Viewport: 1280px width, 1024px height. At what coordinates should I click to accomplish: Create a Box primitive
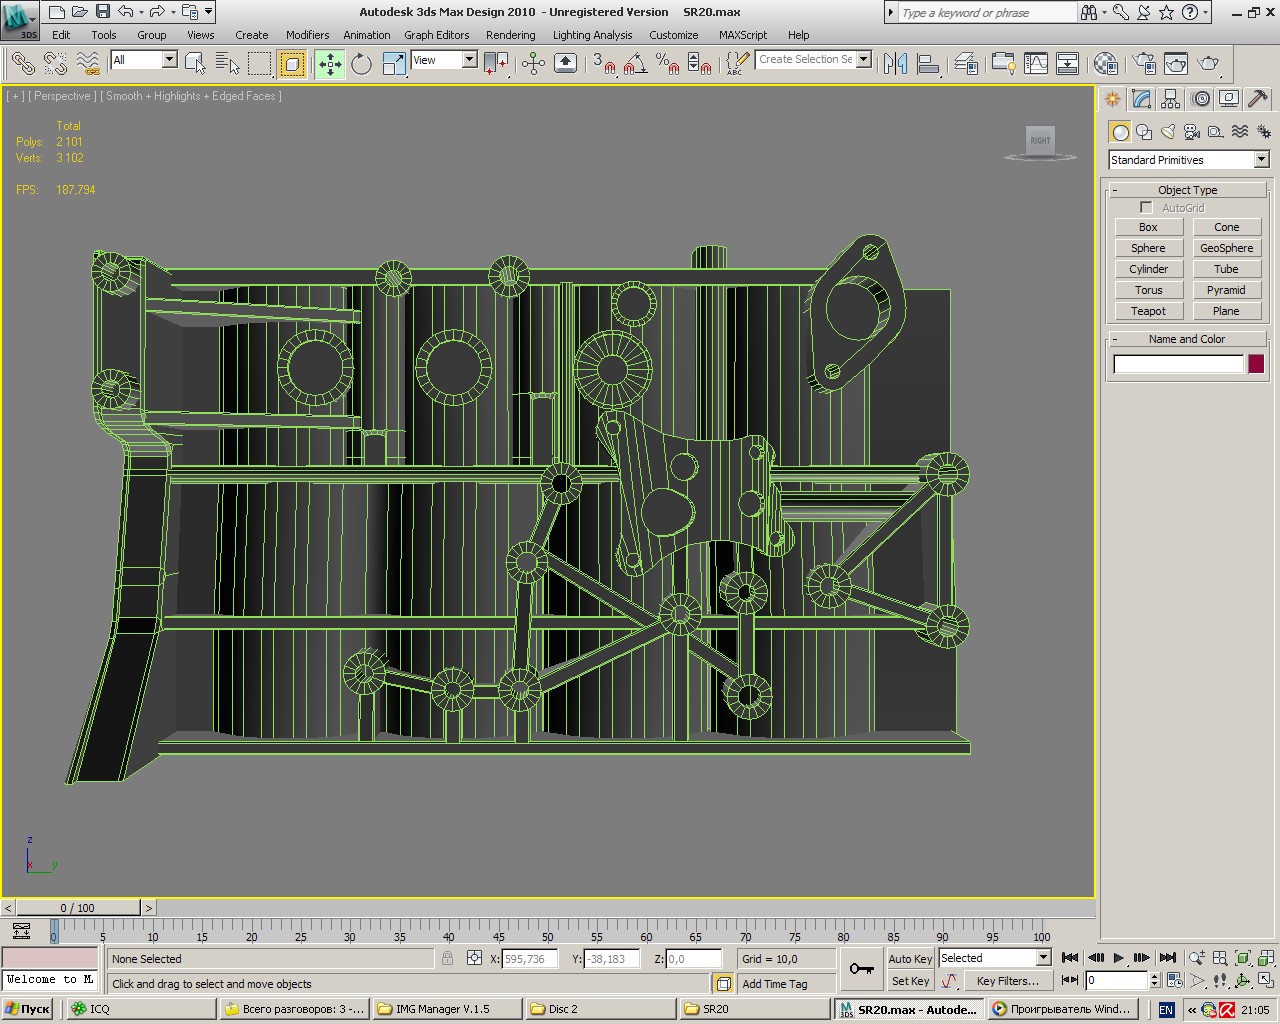click(1148, 227)
